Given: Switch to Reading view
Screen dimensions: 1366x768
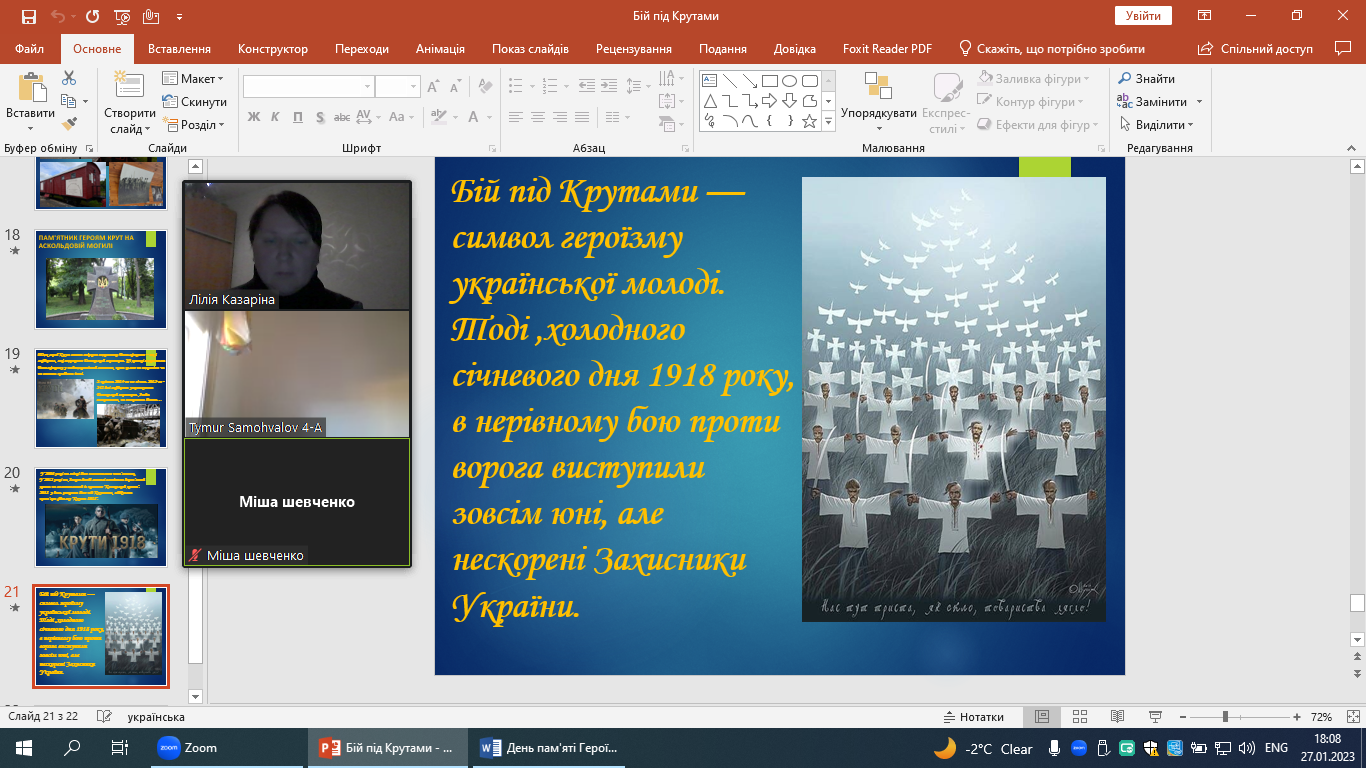Looking at the screenshot, I should [x=1117, y=717].
